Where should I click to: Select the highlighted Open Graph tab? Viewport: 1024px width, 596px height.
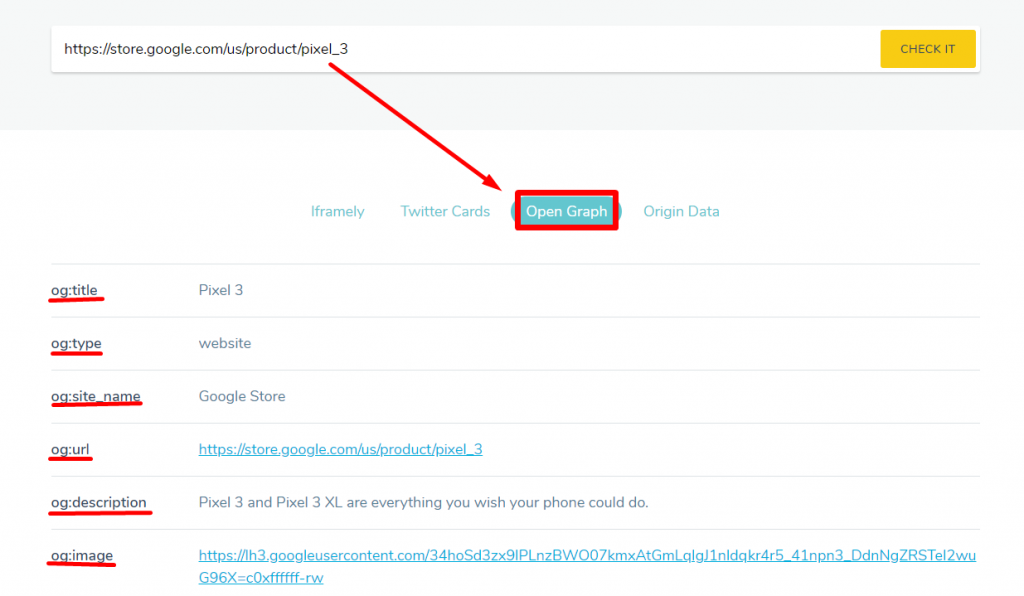[566, 211]
